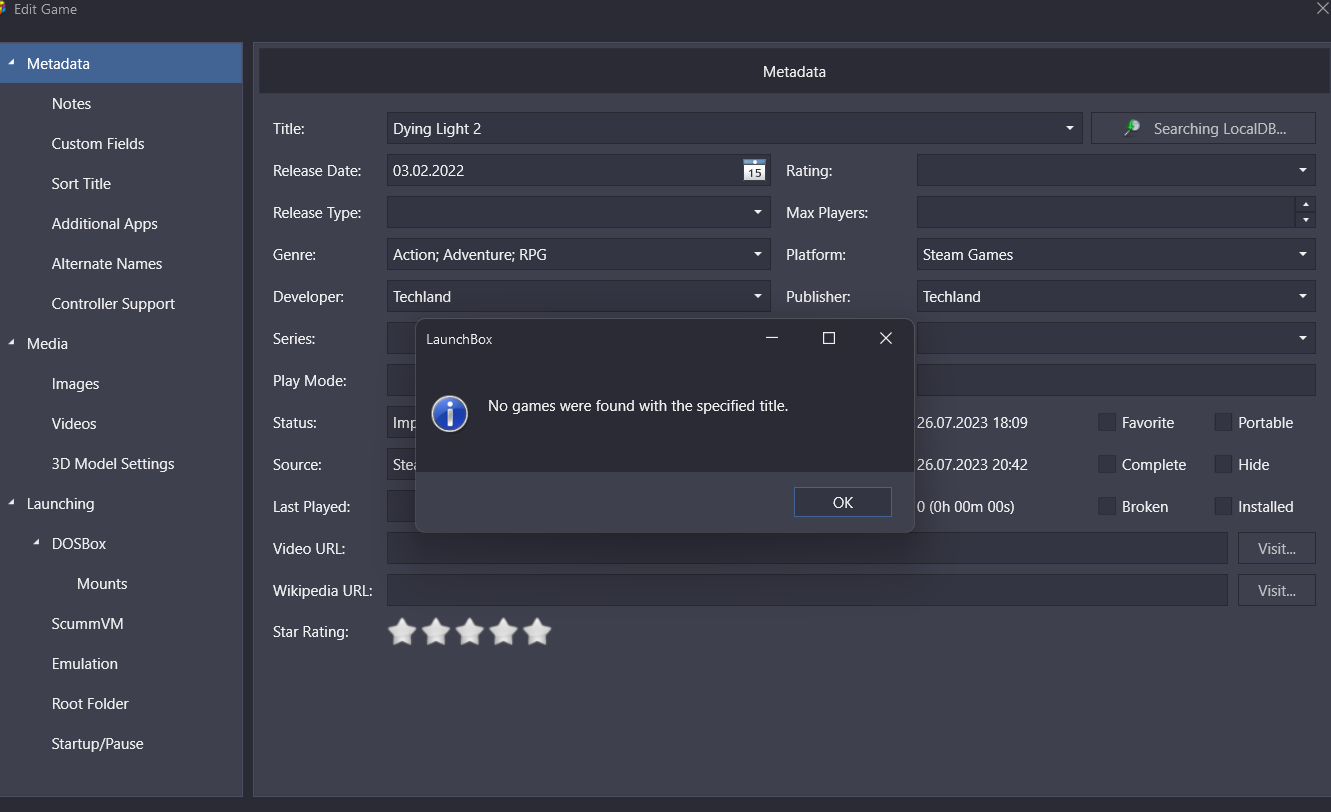The image size is (1331, 812).
Task: Close the LaunchBox message dialog
Action: pos(885,338)
